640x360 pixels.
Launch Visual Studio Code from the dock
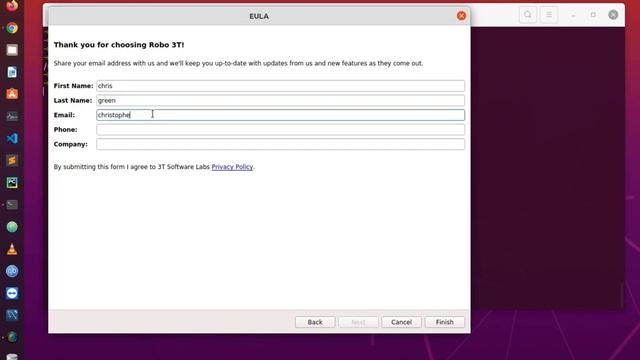tap(12, 138)
